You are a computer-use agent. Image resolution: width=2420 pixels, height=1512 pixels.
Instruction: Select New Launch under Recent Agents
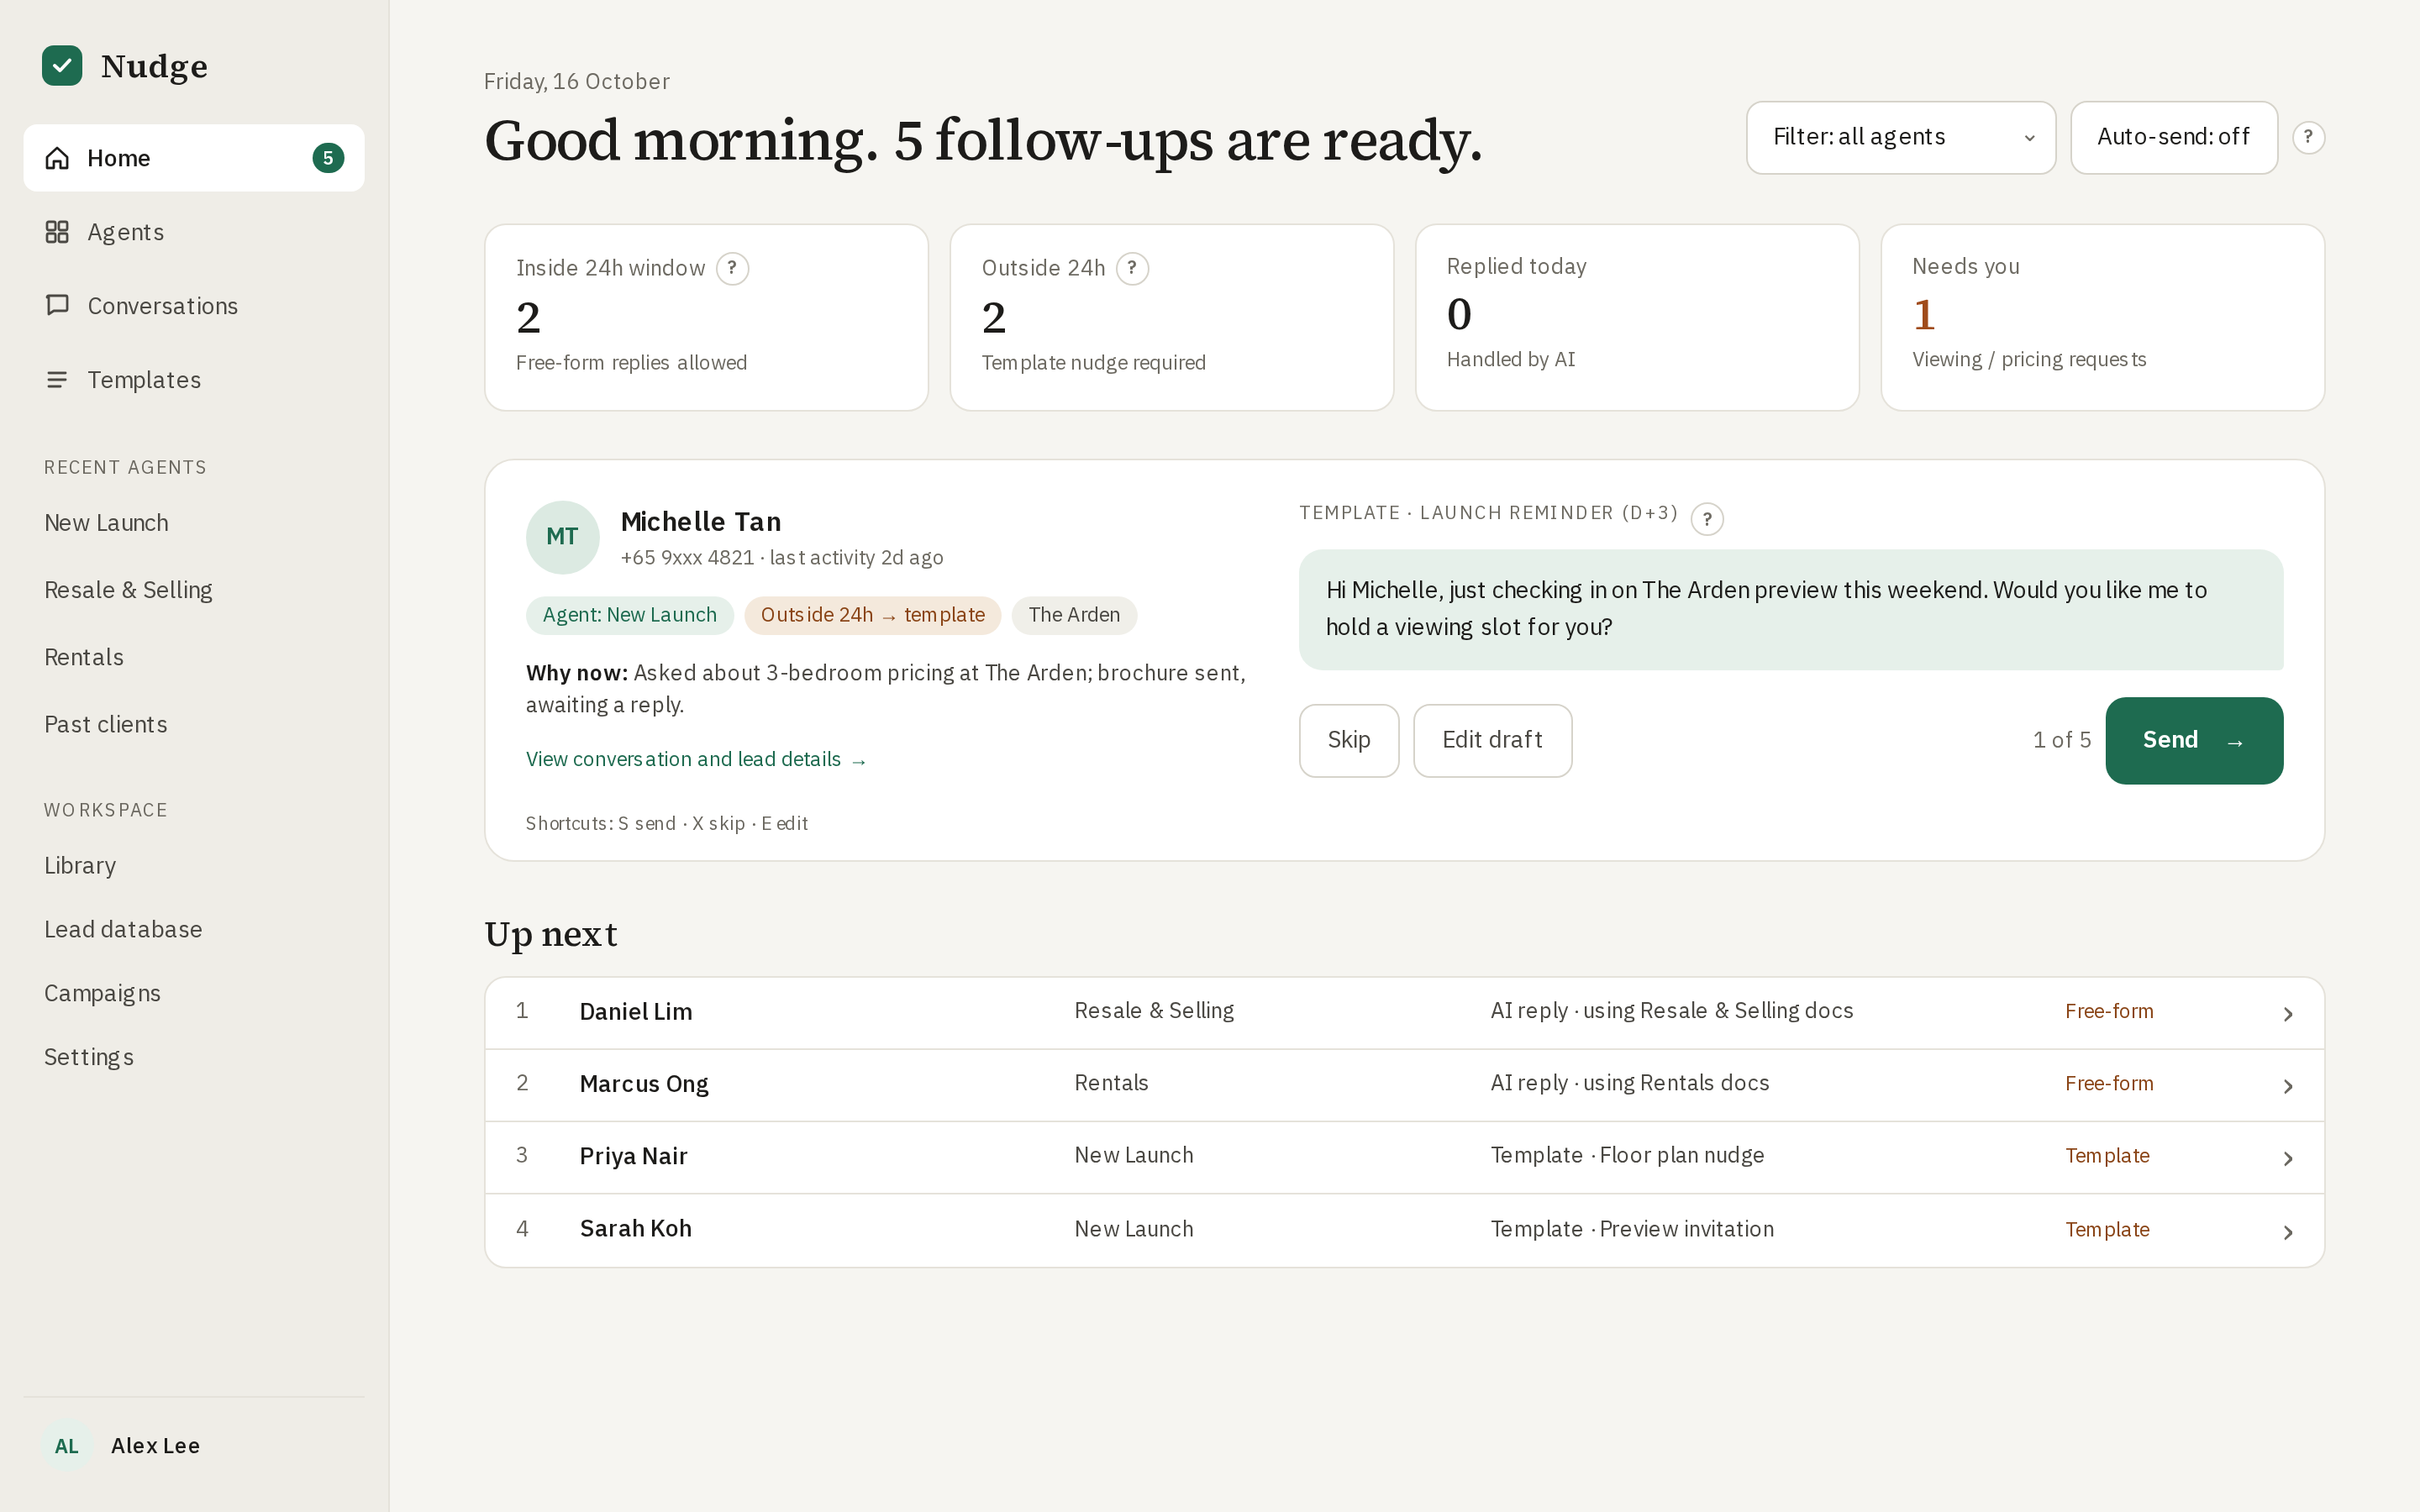106,523
